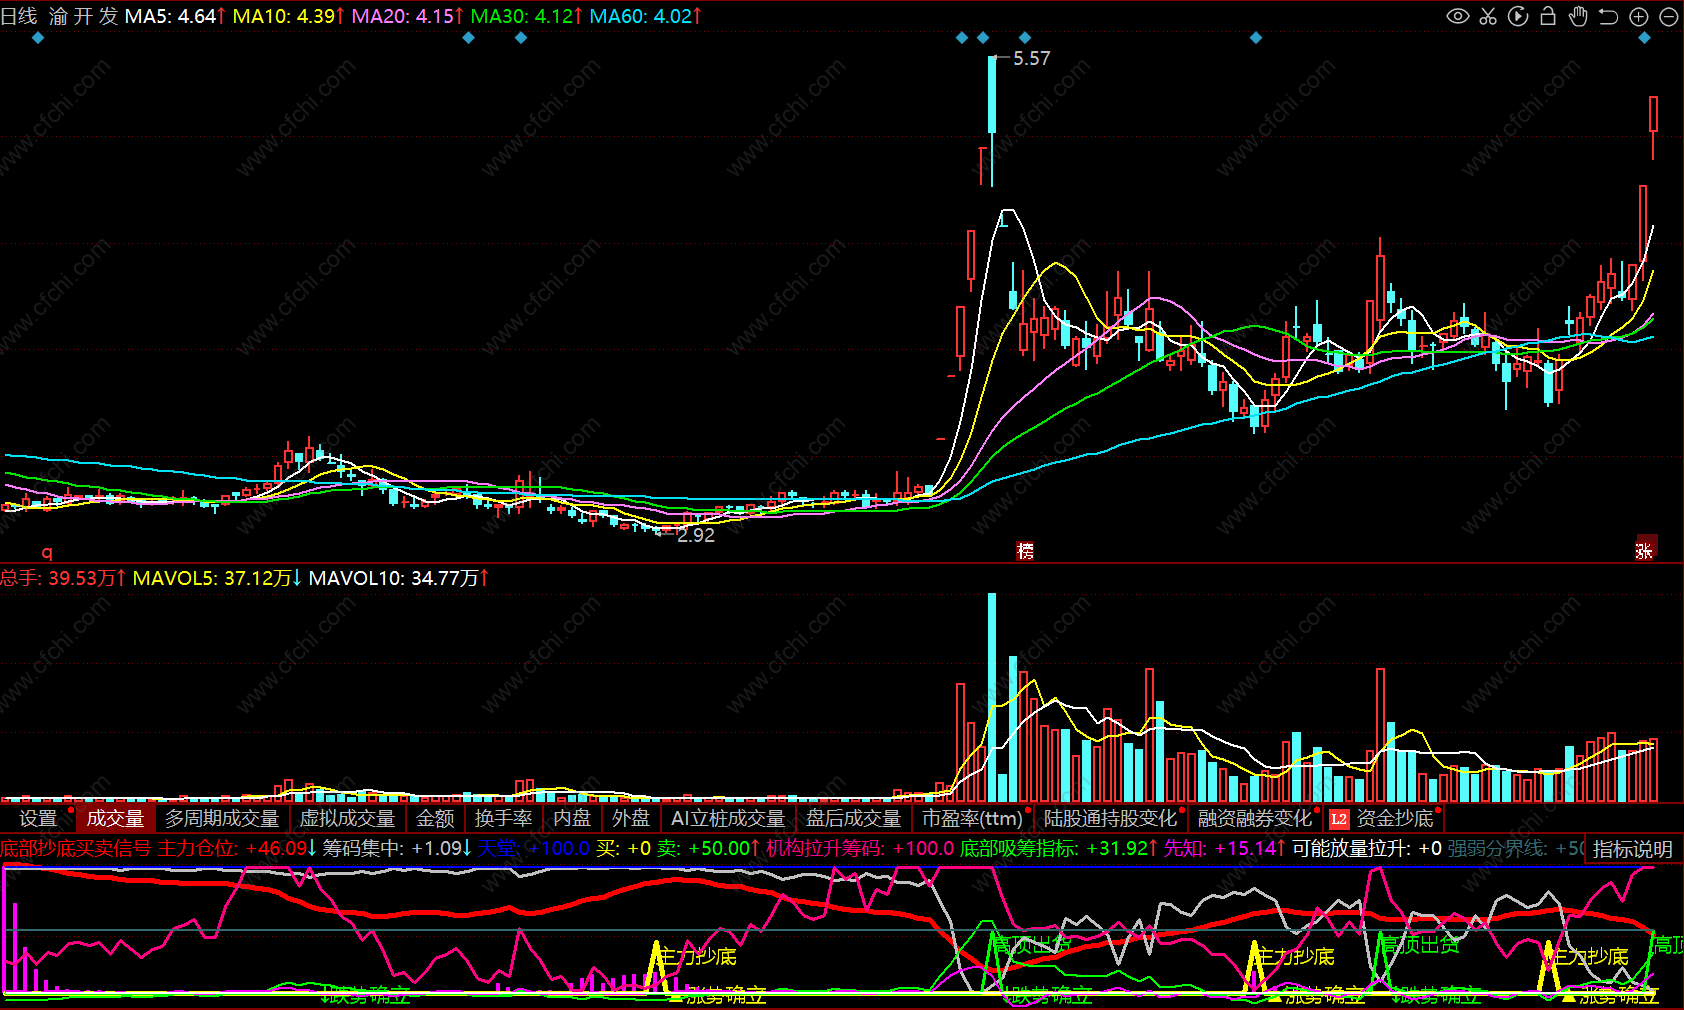Click the 底部吸筹指标: +31.92 value
This screenshot has width=1684, height=1010.
click(x=1058, y=849)
